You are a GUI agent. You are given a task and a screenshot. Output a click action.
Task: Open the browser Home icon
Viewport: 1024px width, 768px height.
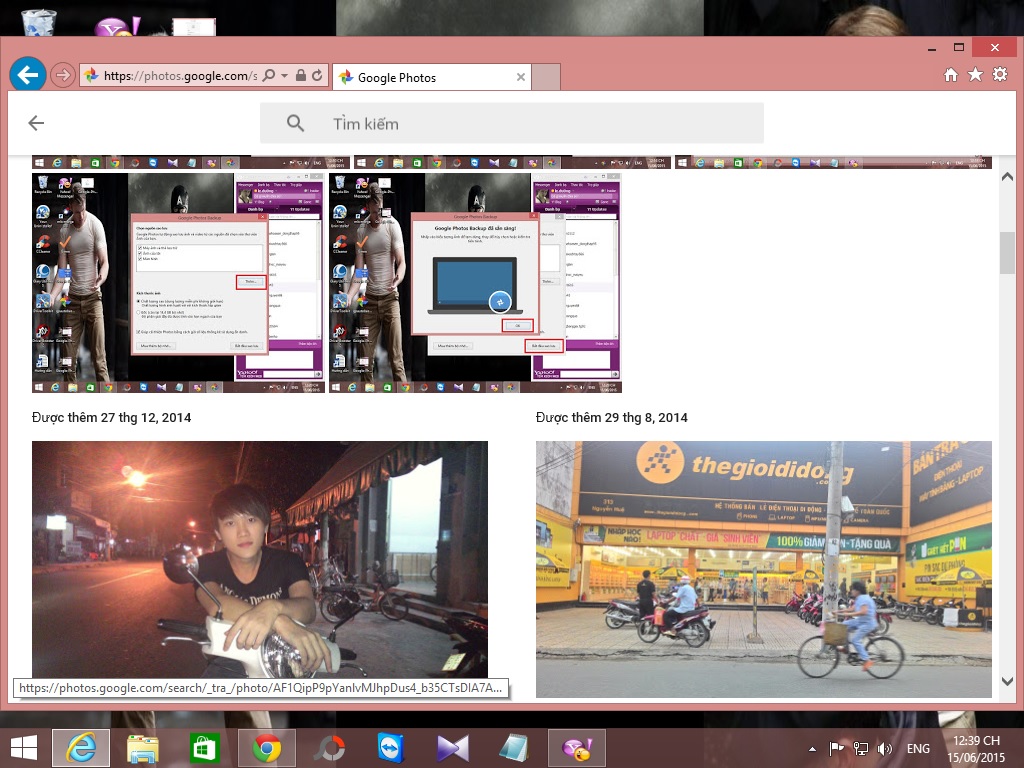951,75
